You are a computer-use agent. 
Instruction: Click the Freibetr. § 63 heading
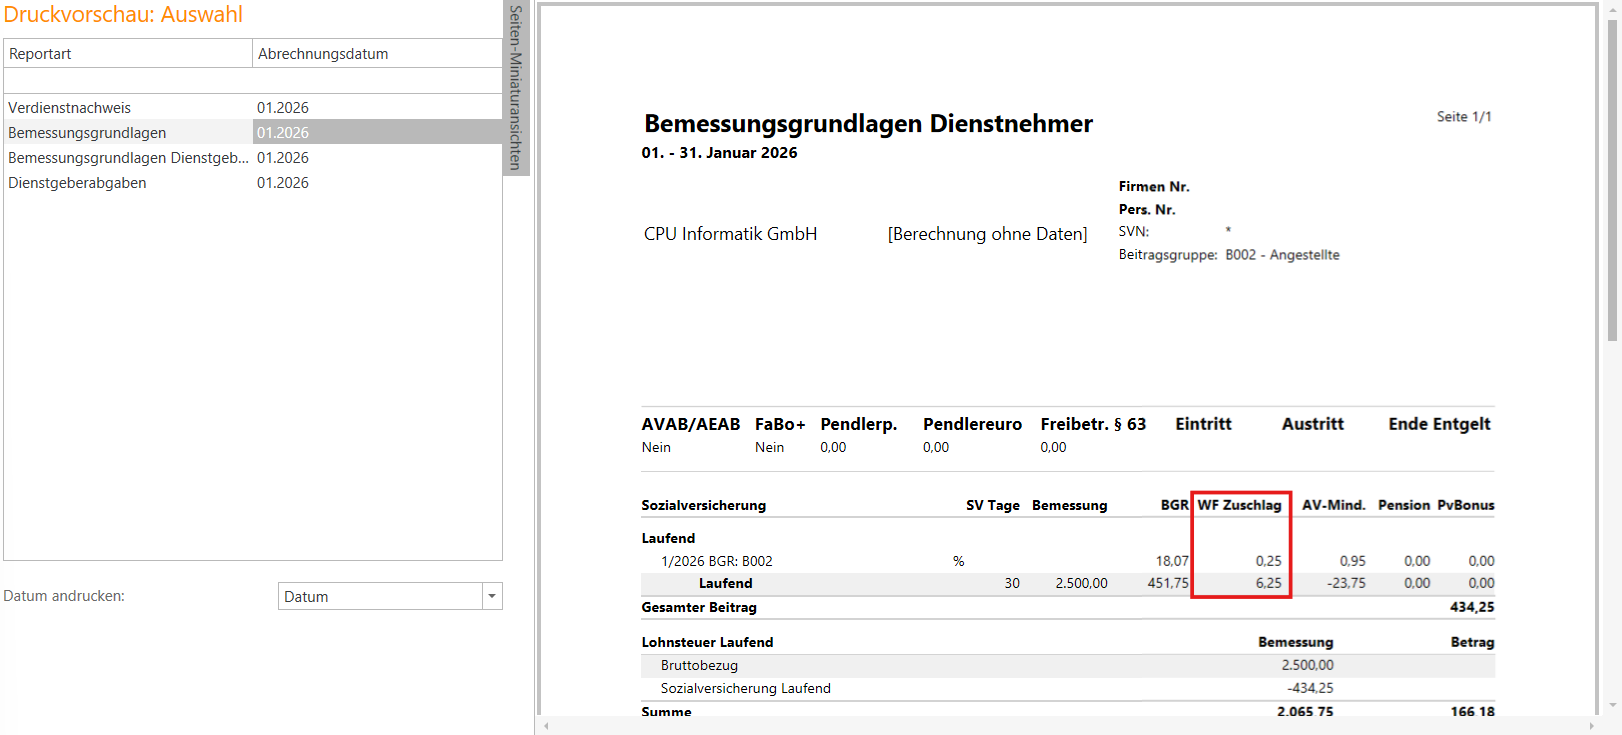[x=1093, y=424]
